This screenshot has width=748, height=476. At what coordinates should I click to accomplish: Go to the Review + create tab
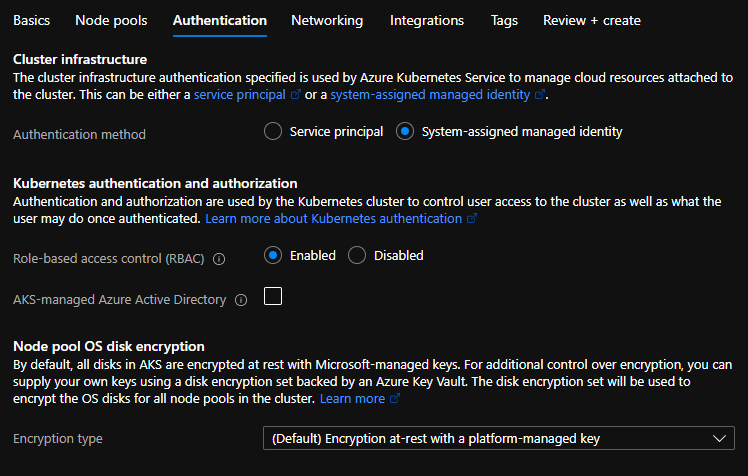point(592,21)
